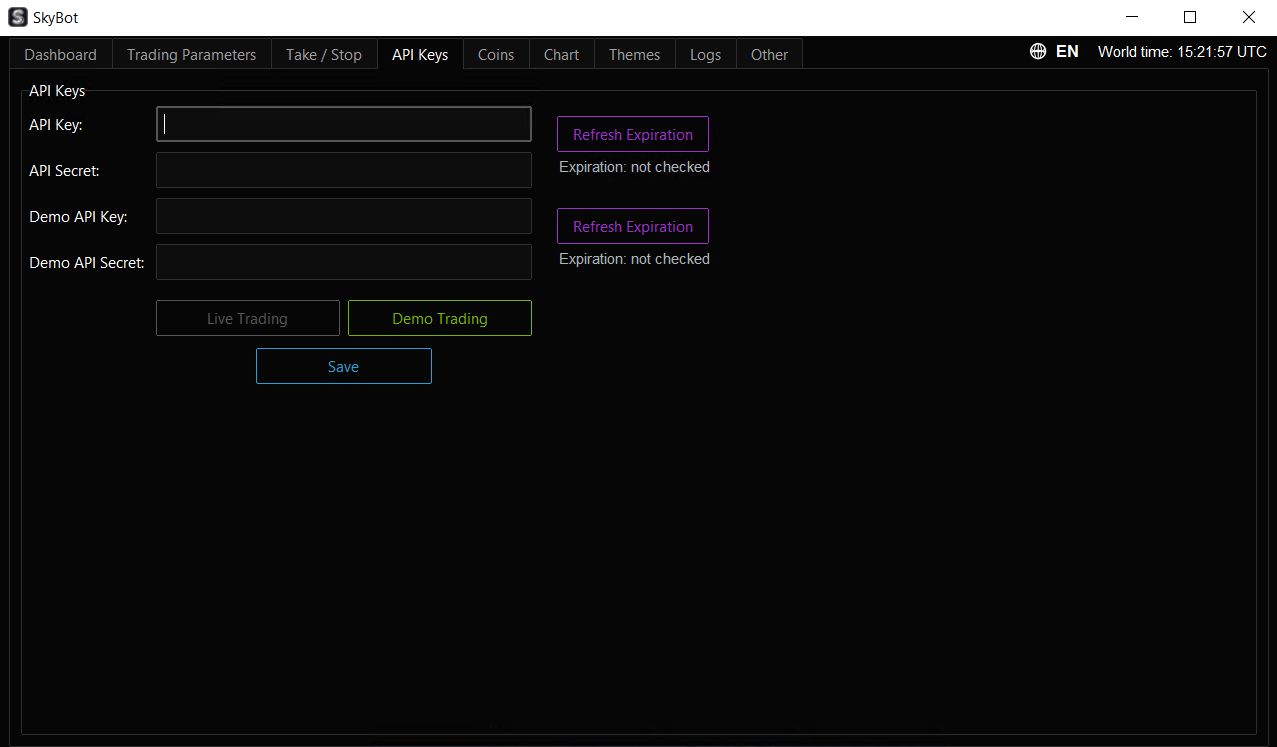
Task: Click the lower 'Expiration: not checked' status
Action: [634, 259]
